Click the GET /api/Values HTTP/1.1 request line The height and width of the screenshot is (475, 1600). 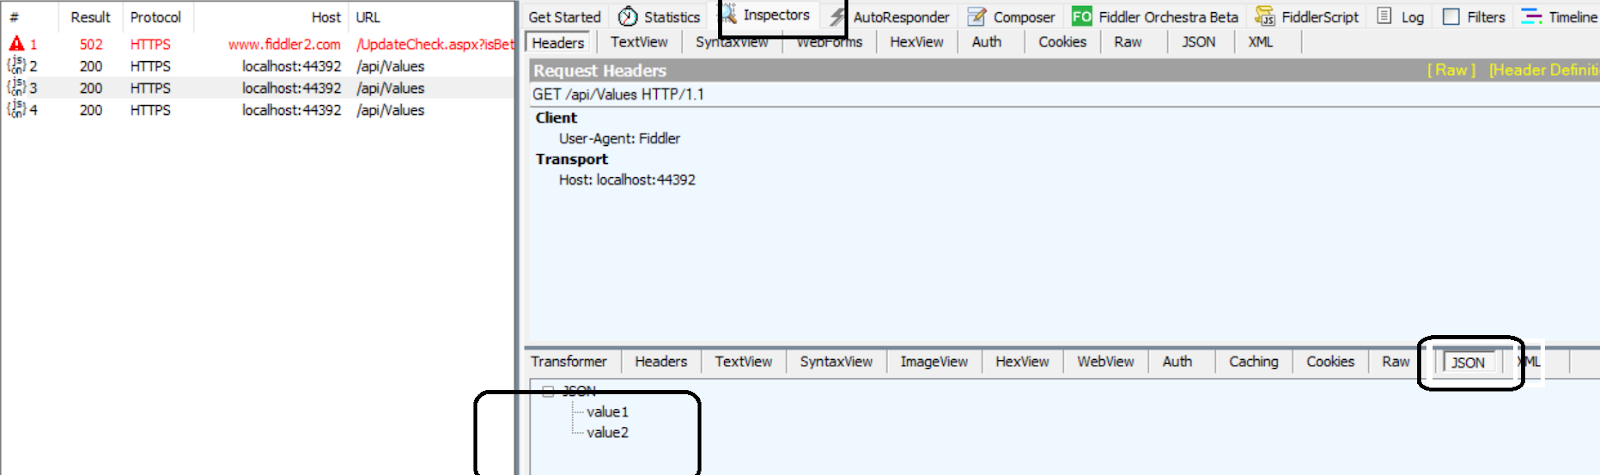(618, 94)
